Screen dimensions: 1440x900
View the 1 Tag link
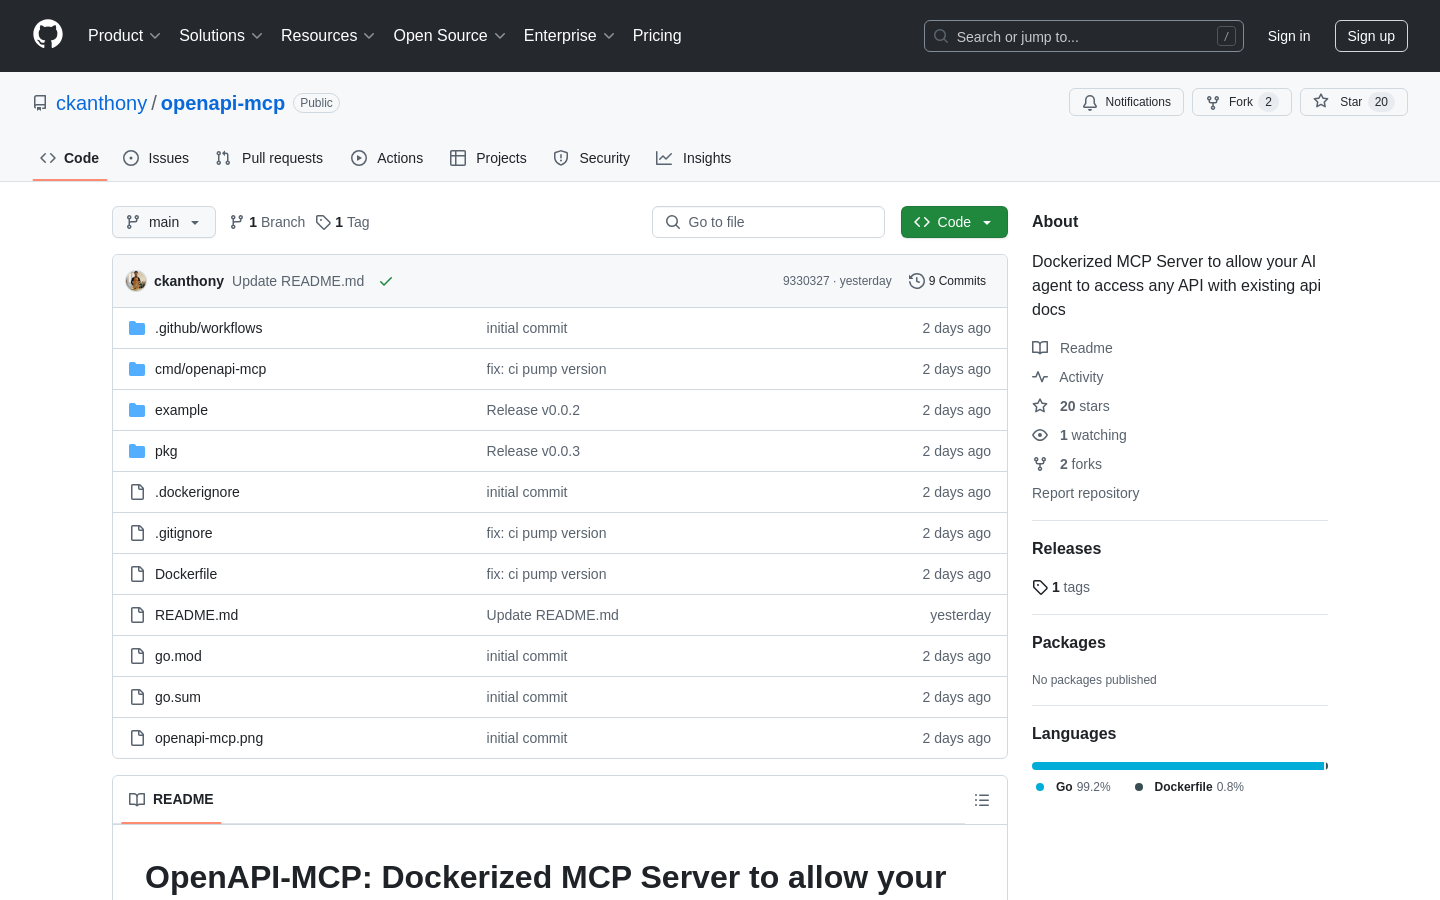[343, 222]
